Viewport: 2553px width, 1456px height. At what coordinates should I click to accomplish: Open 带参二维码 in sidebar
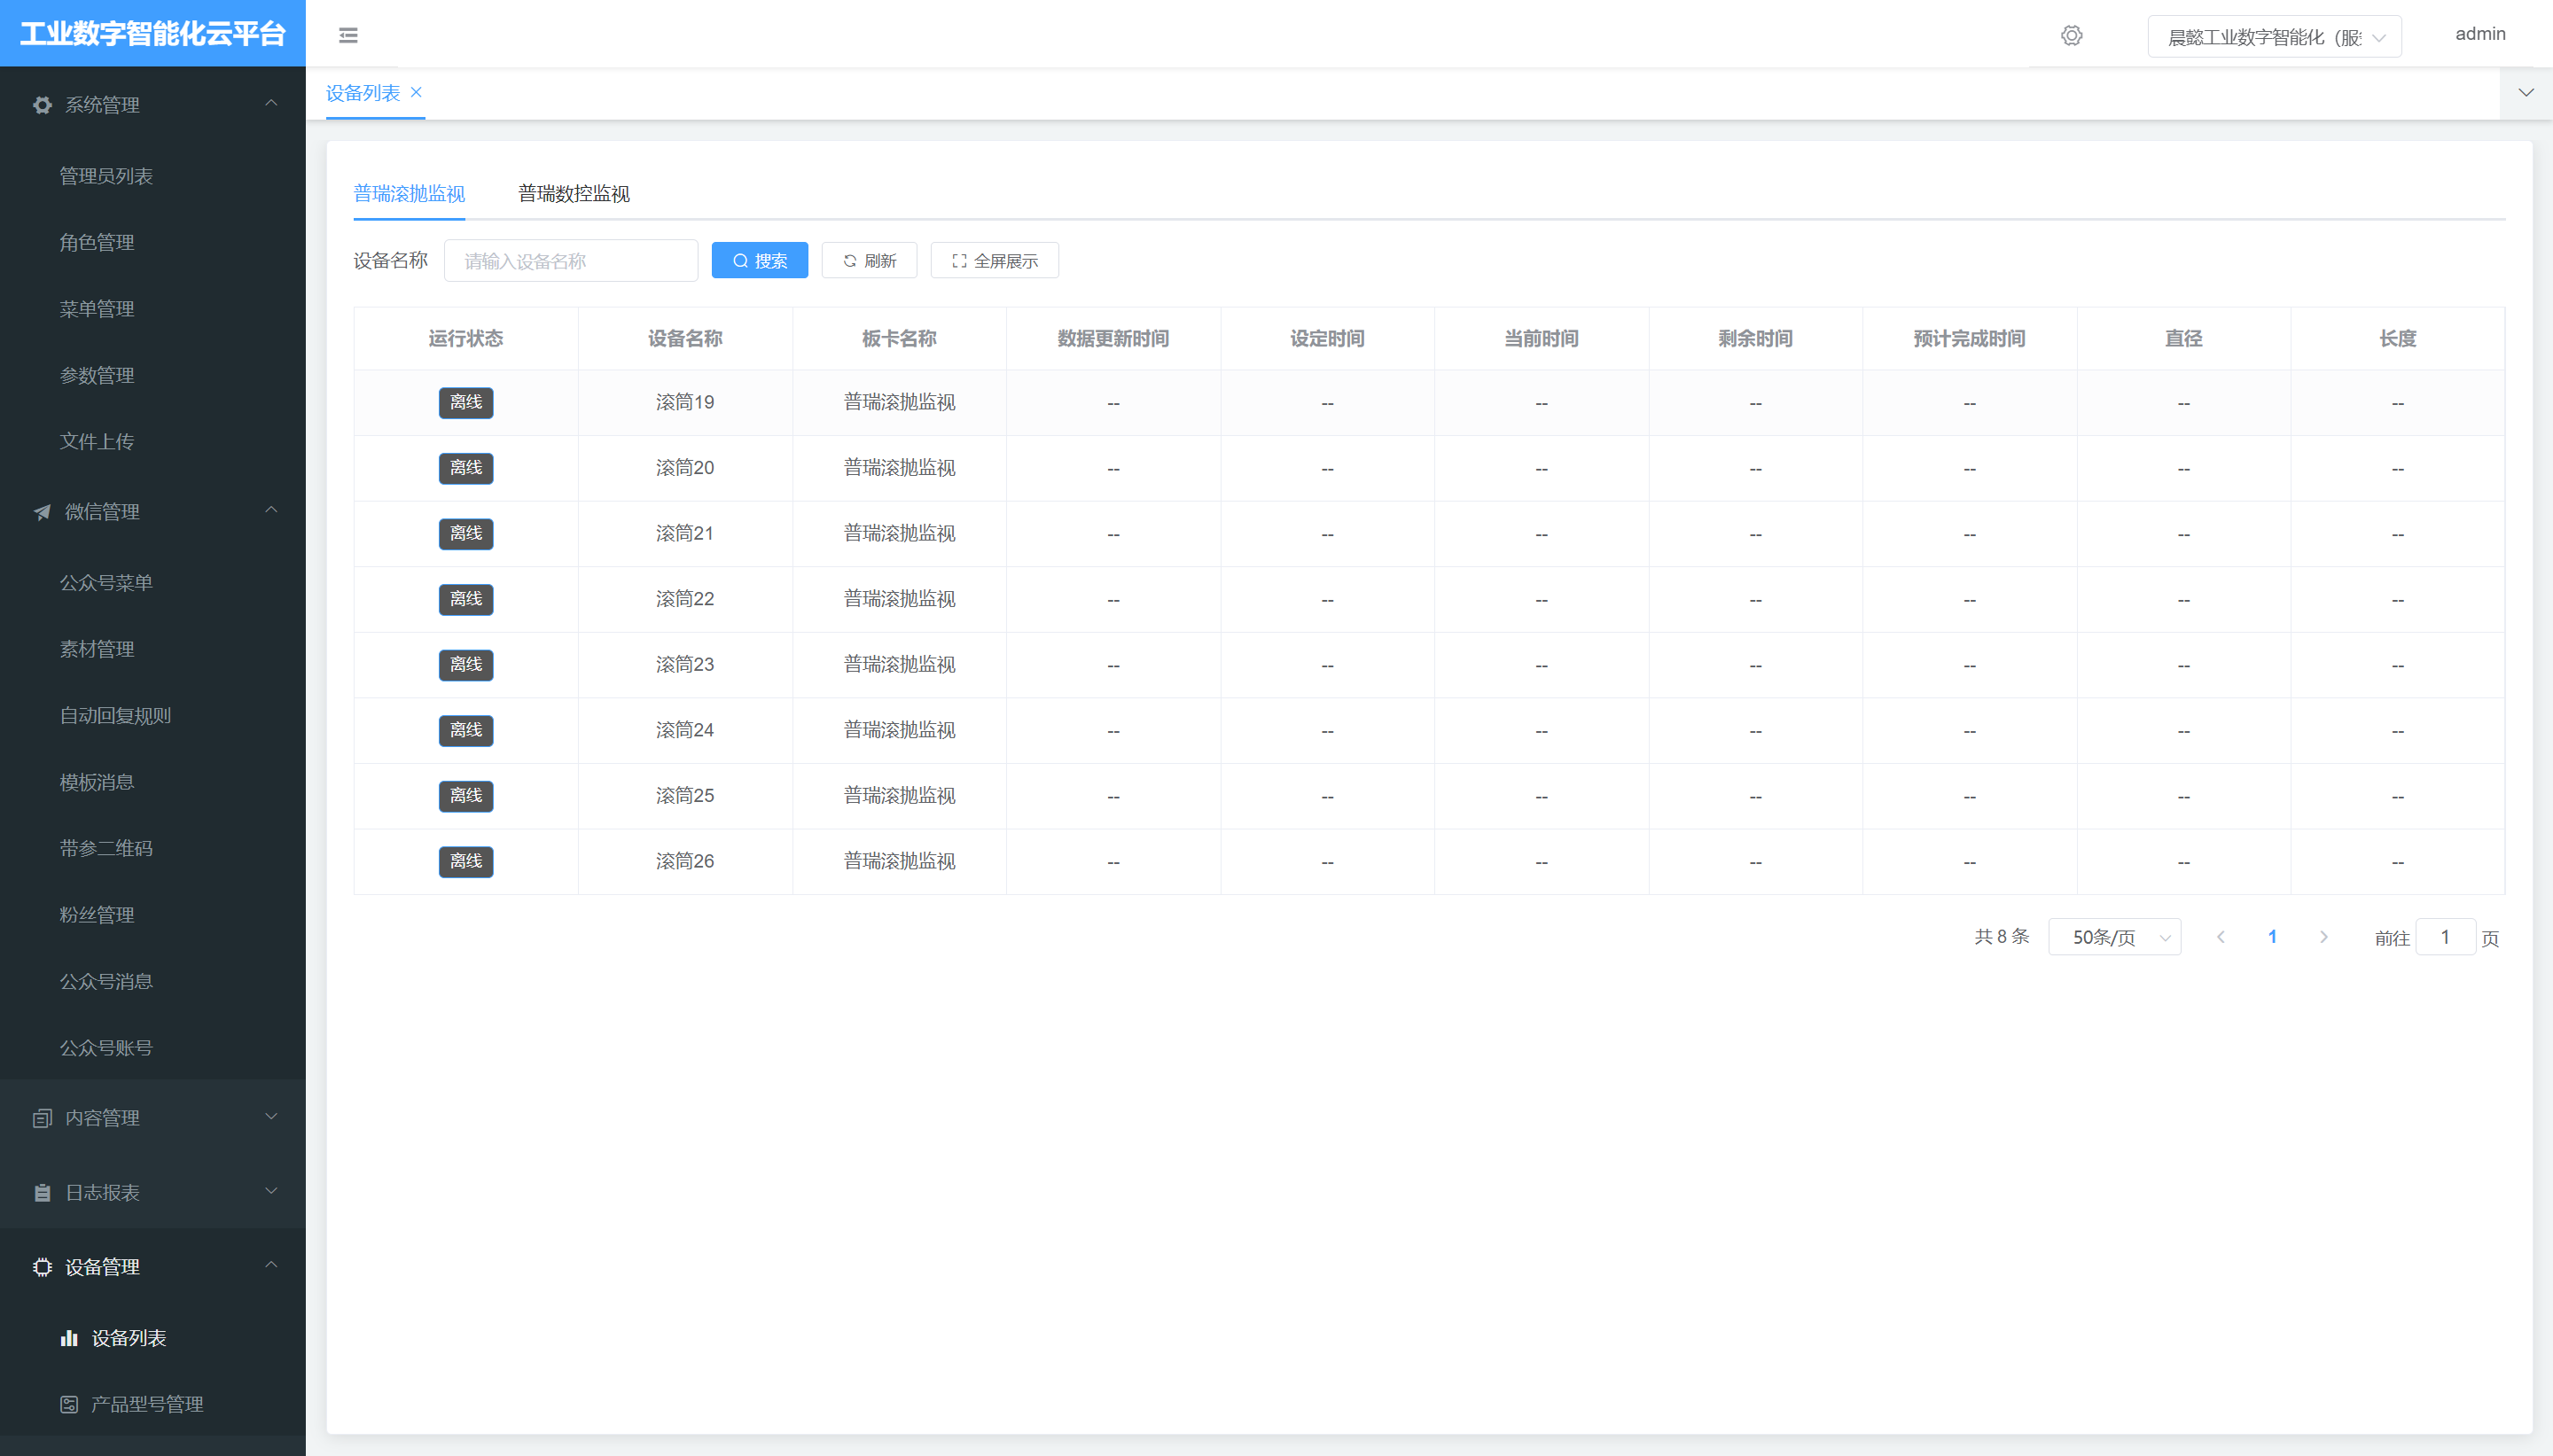pos(106,848)
